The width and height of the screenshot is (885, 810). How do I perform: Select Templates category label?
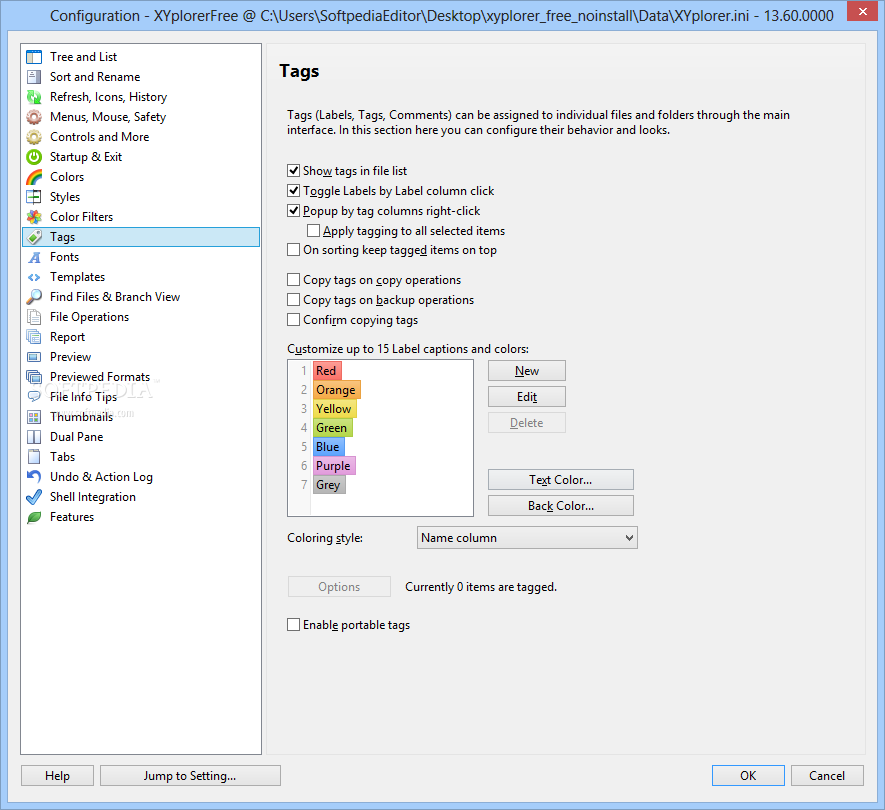[77, 277]
